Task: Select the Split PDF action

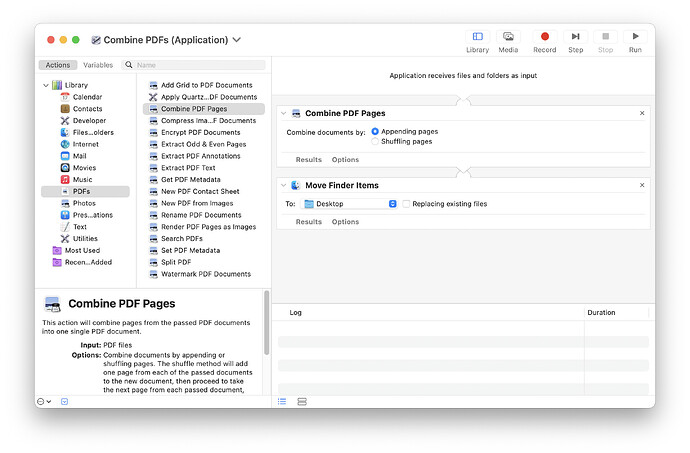Action: click(x=176, y=262)
